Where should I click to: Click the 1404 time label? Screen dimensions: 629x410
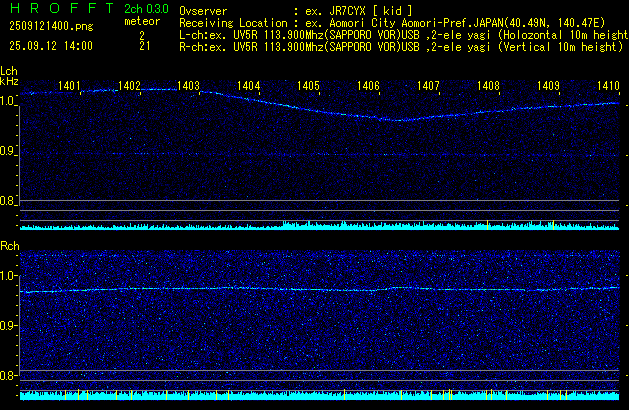249,86
